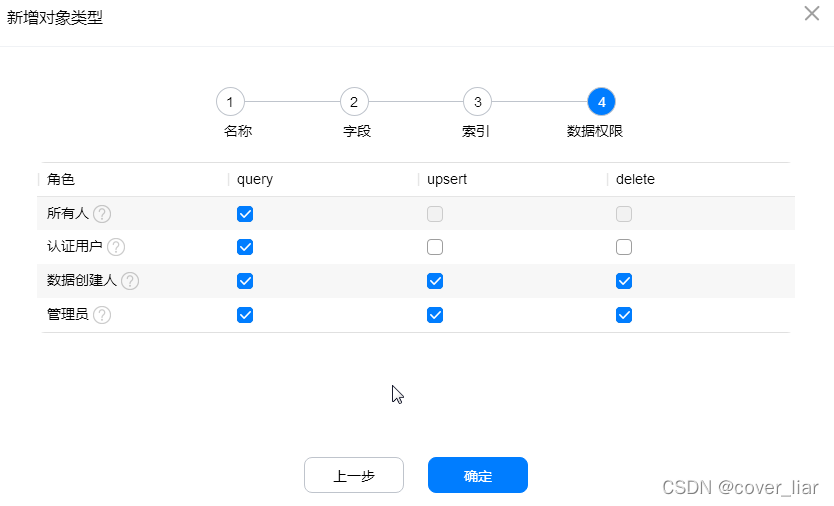Screen dimensions: 834x506
Task: Close the 新增对象类型 dialog
Action: coord(812,13)
